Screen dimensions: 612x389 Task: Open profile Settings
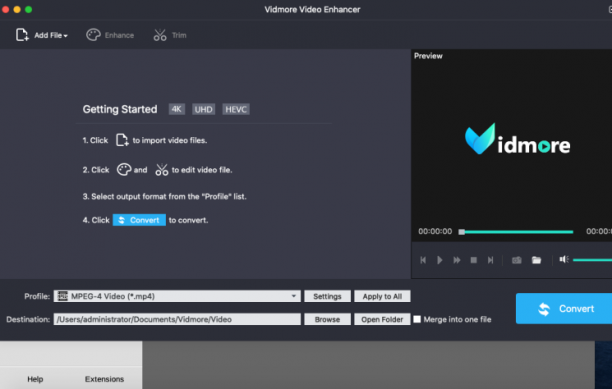[327, 296]
